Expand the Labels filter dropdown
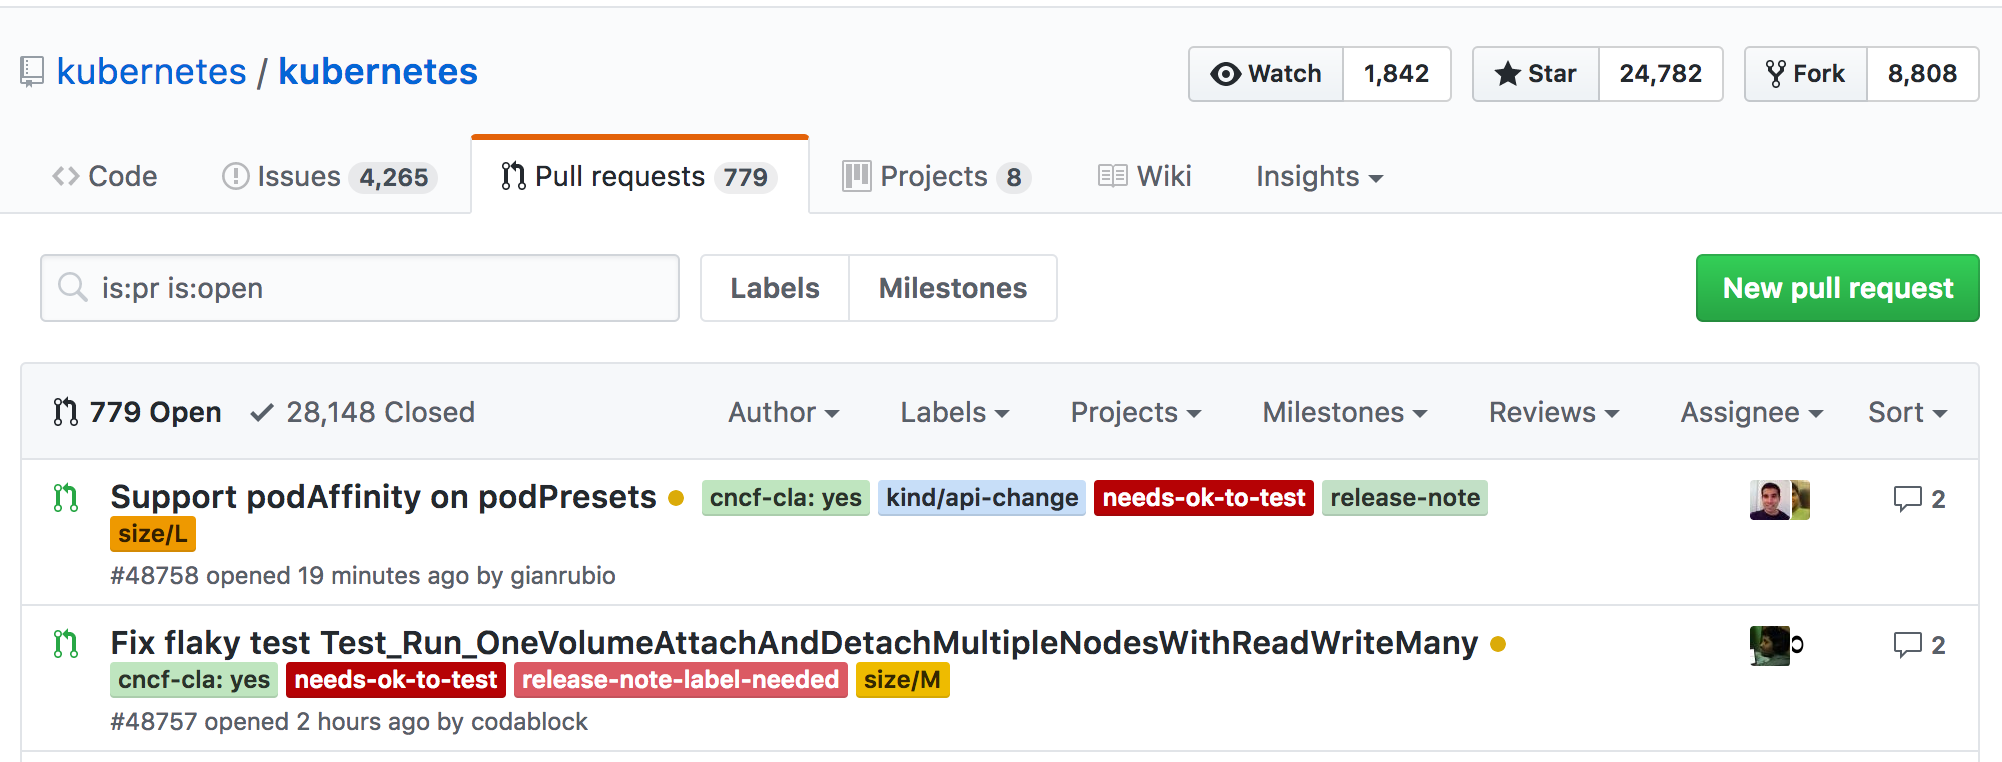 tap(955, 412)
